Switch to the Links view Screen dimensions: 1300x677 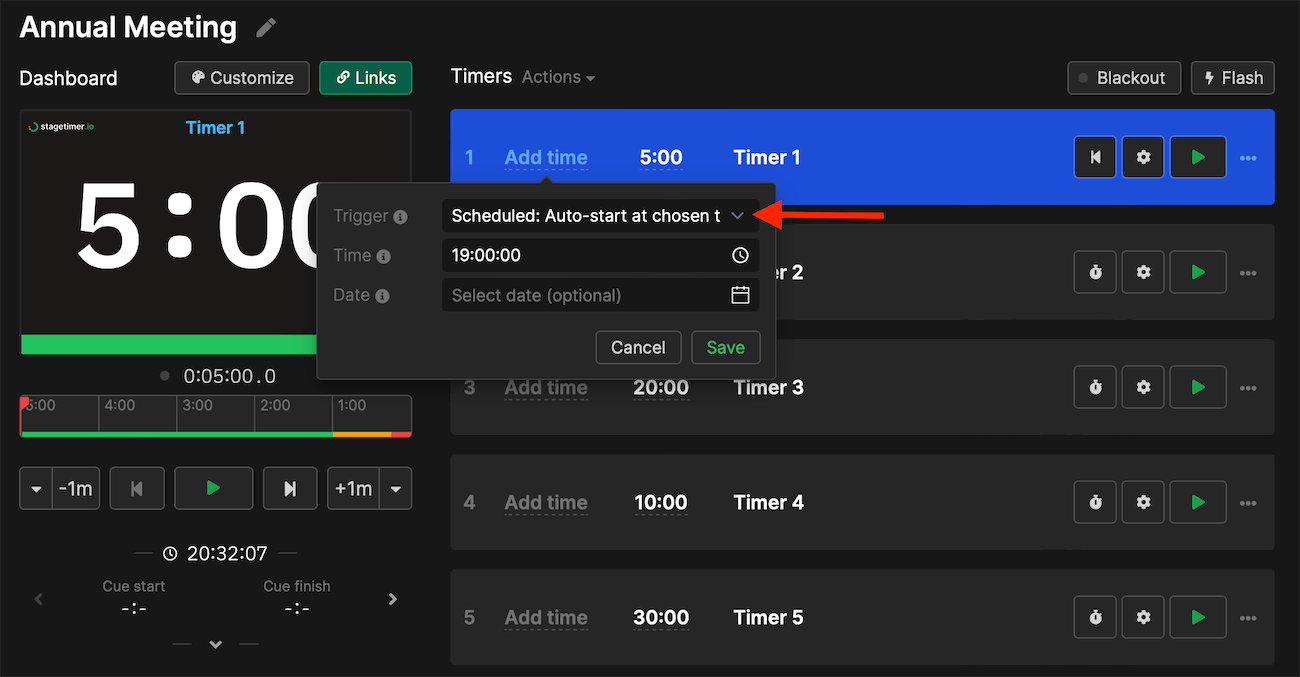click(x=365, y=77)
